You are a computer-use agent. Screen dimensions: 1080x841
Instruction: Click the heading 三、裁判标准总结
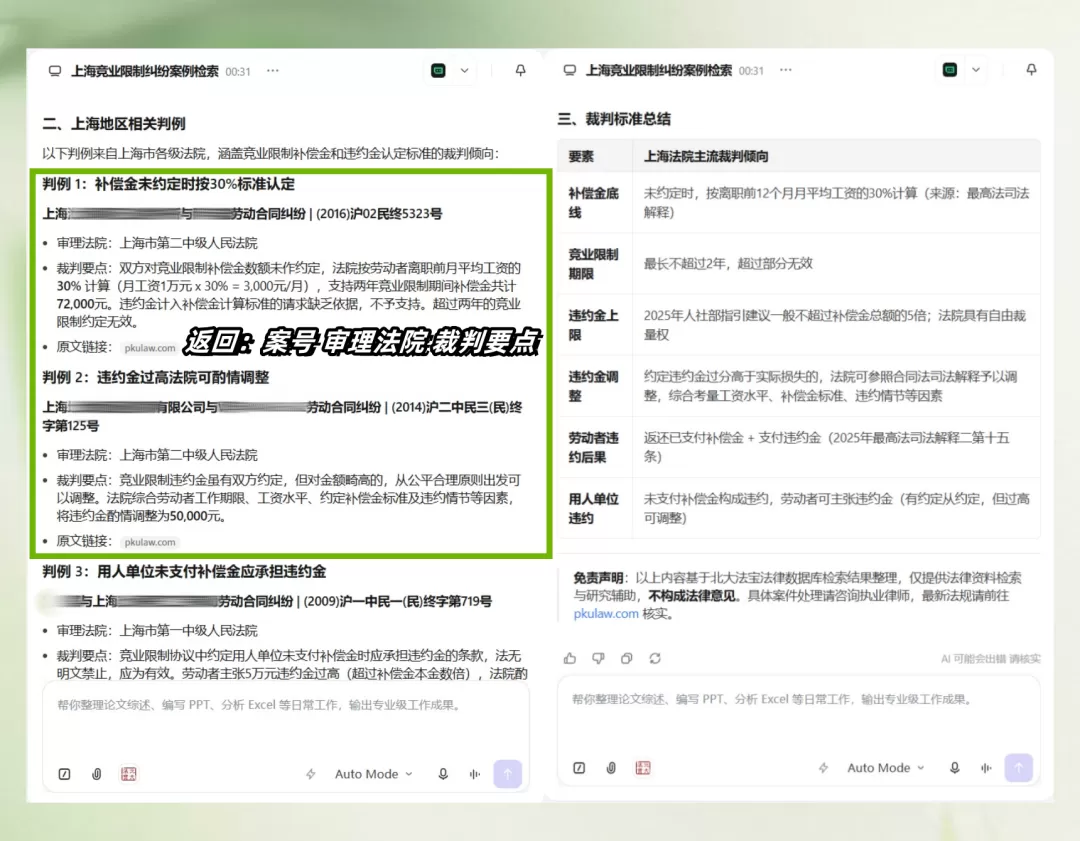pyautogui.click(x=614, y=119)
